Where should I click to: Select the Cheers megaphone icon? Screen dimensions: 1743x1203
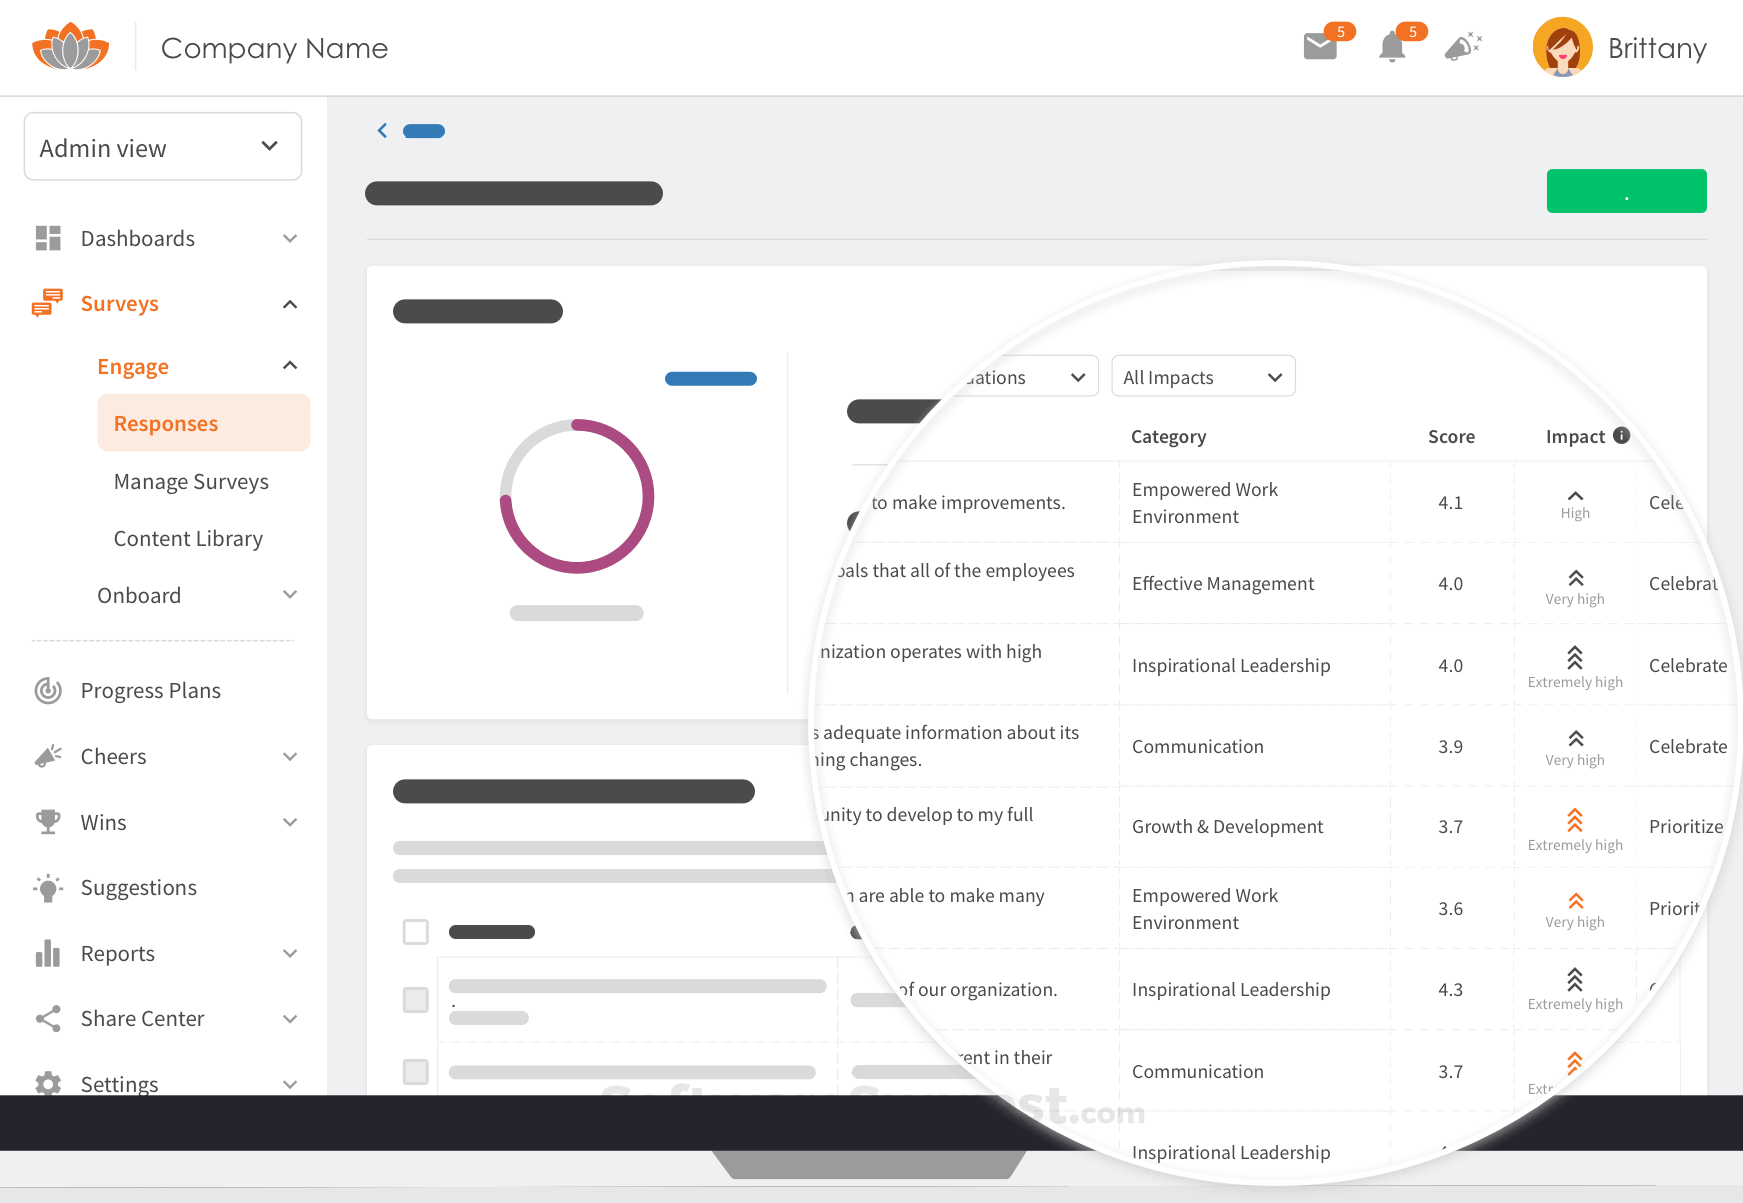pos(47,756)
